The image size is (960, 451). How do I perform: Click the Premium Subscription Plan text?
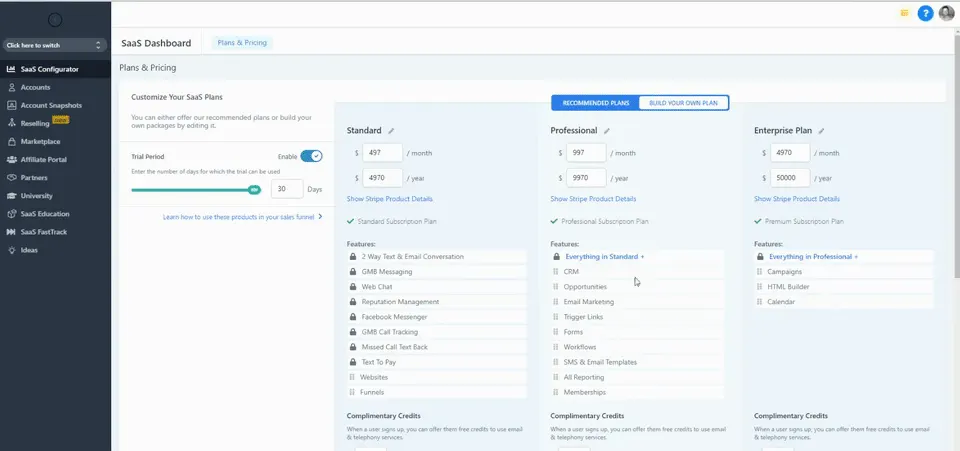click(x=804, y=222)
